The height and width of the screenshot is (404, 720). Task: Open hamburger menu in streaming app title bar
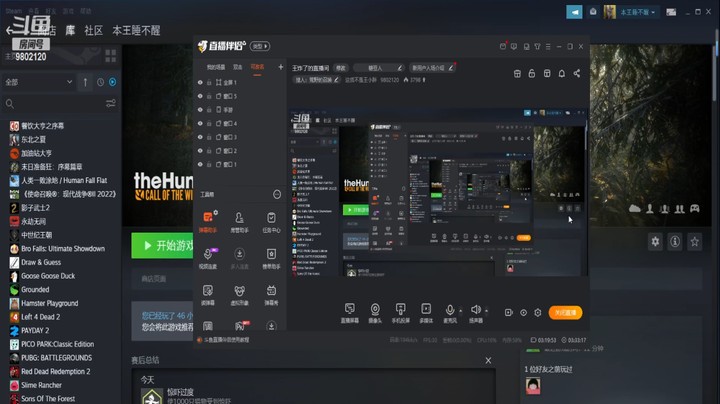(x=548, y=46)
